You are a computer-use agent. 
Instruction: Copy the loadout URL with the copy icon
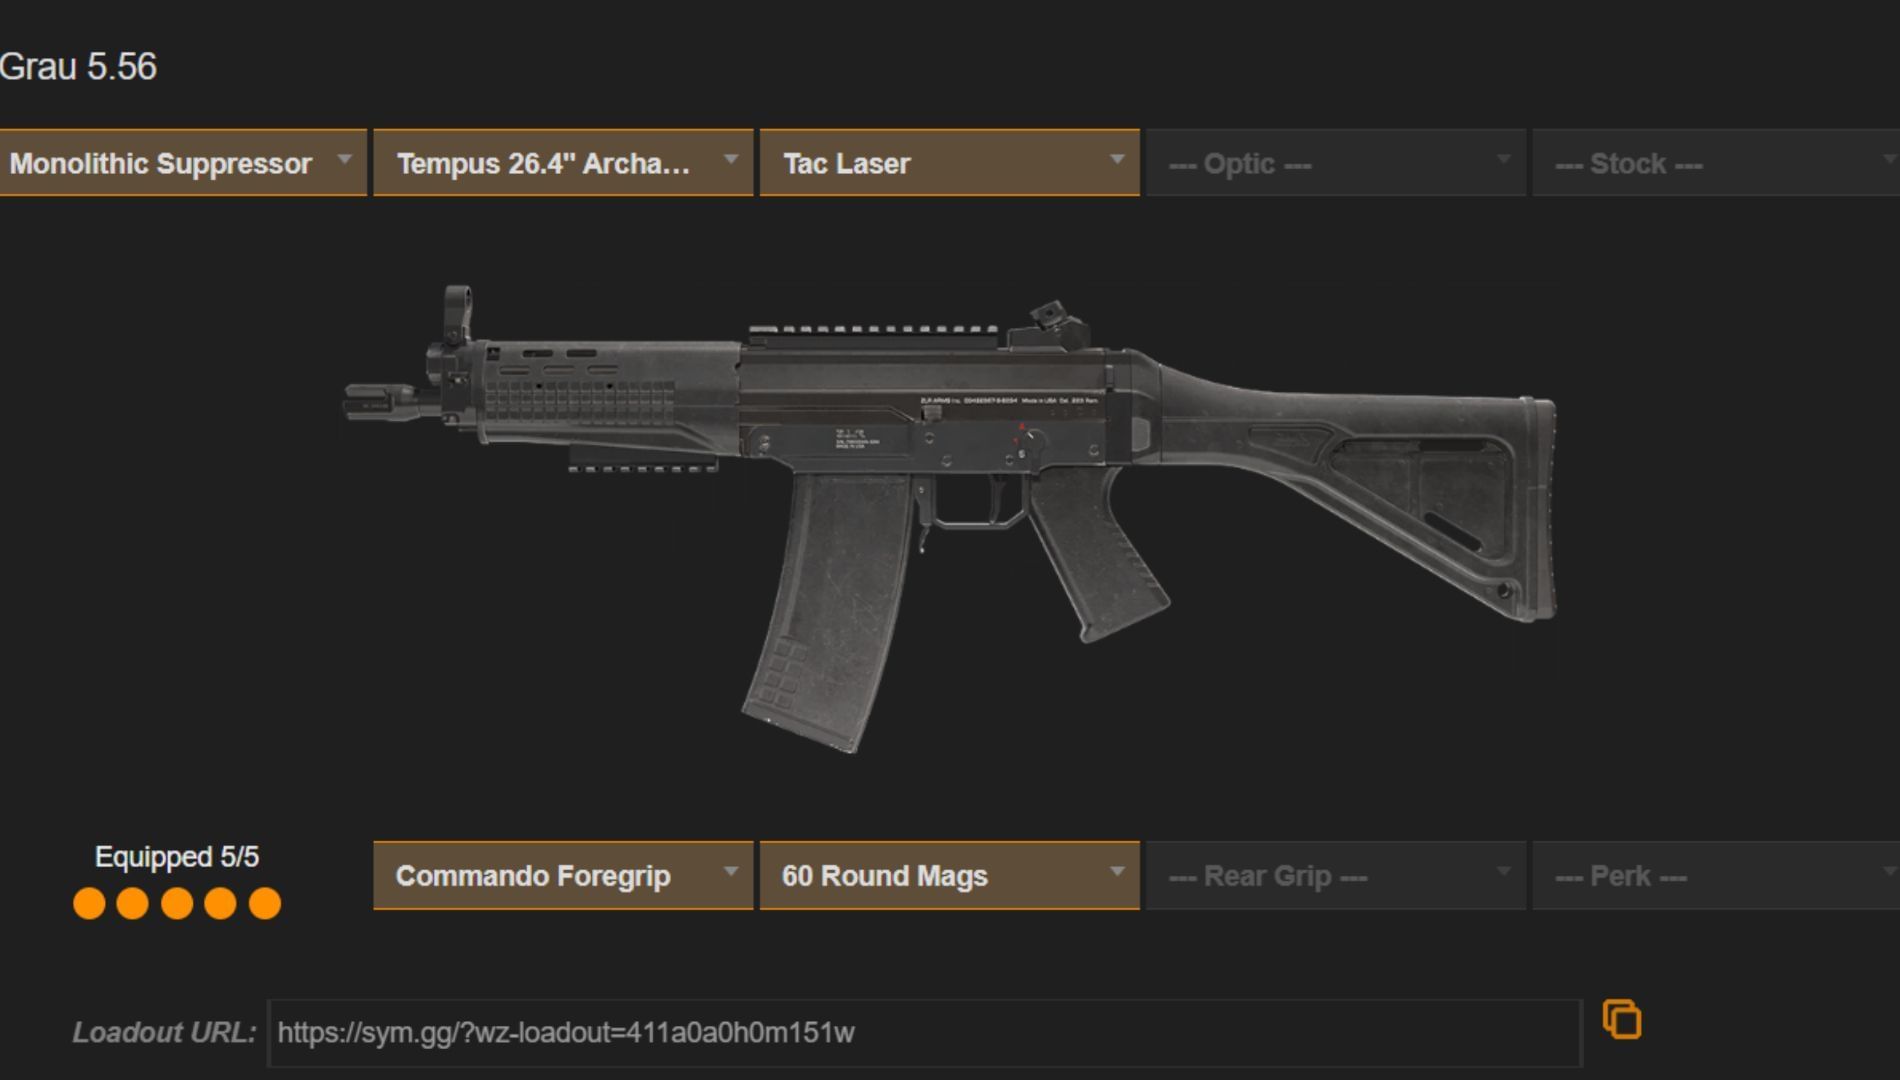(x=1621, y=1019)
